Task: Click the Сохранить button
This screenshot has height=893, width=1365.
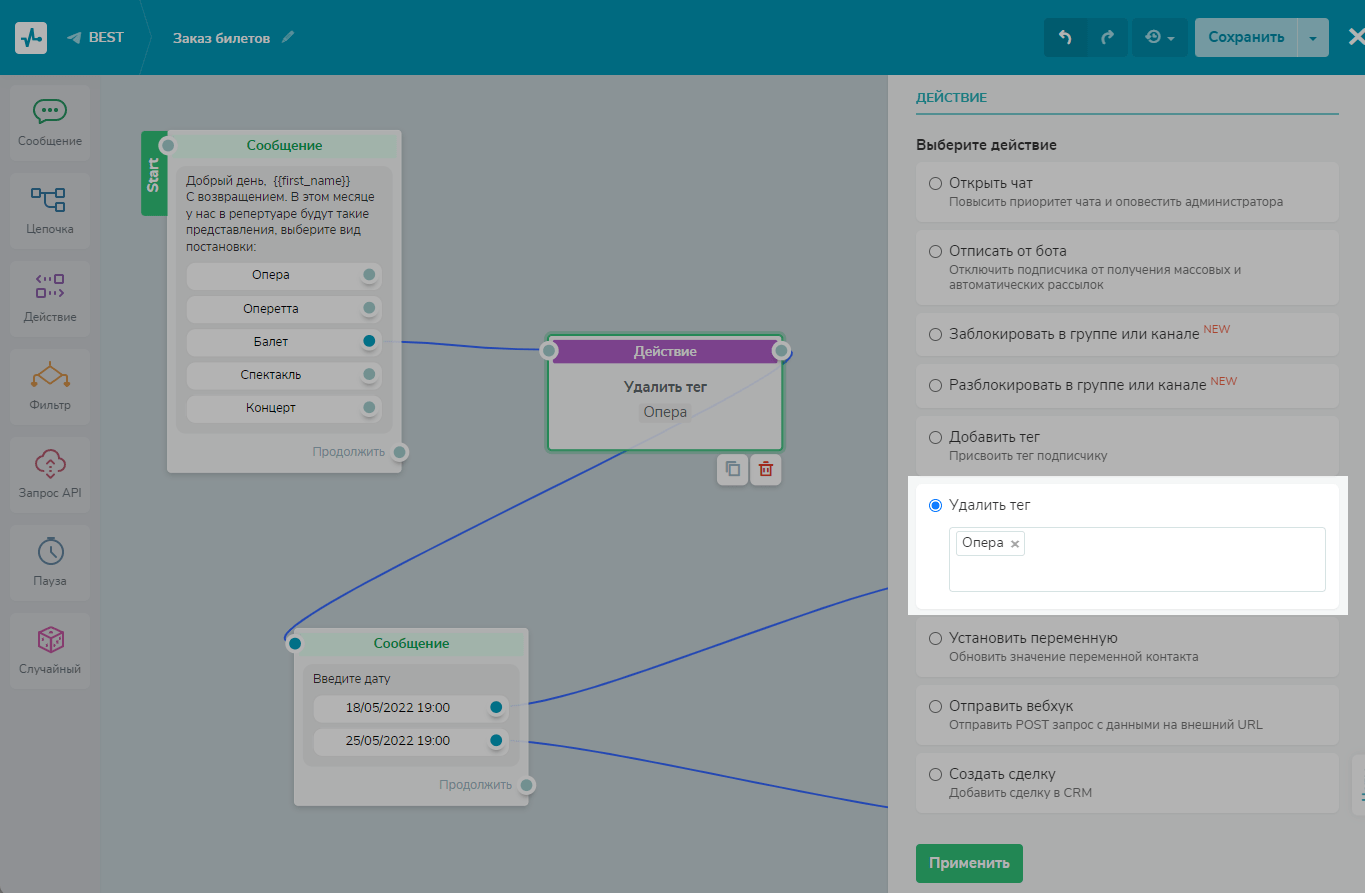Action: tap(1245, 38)
